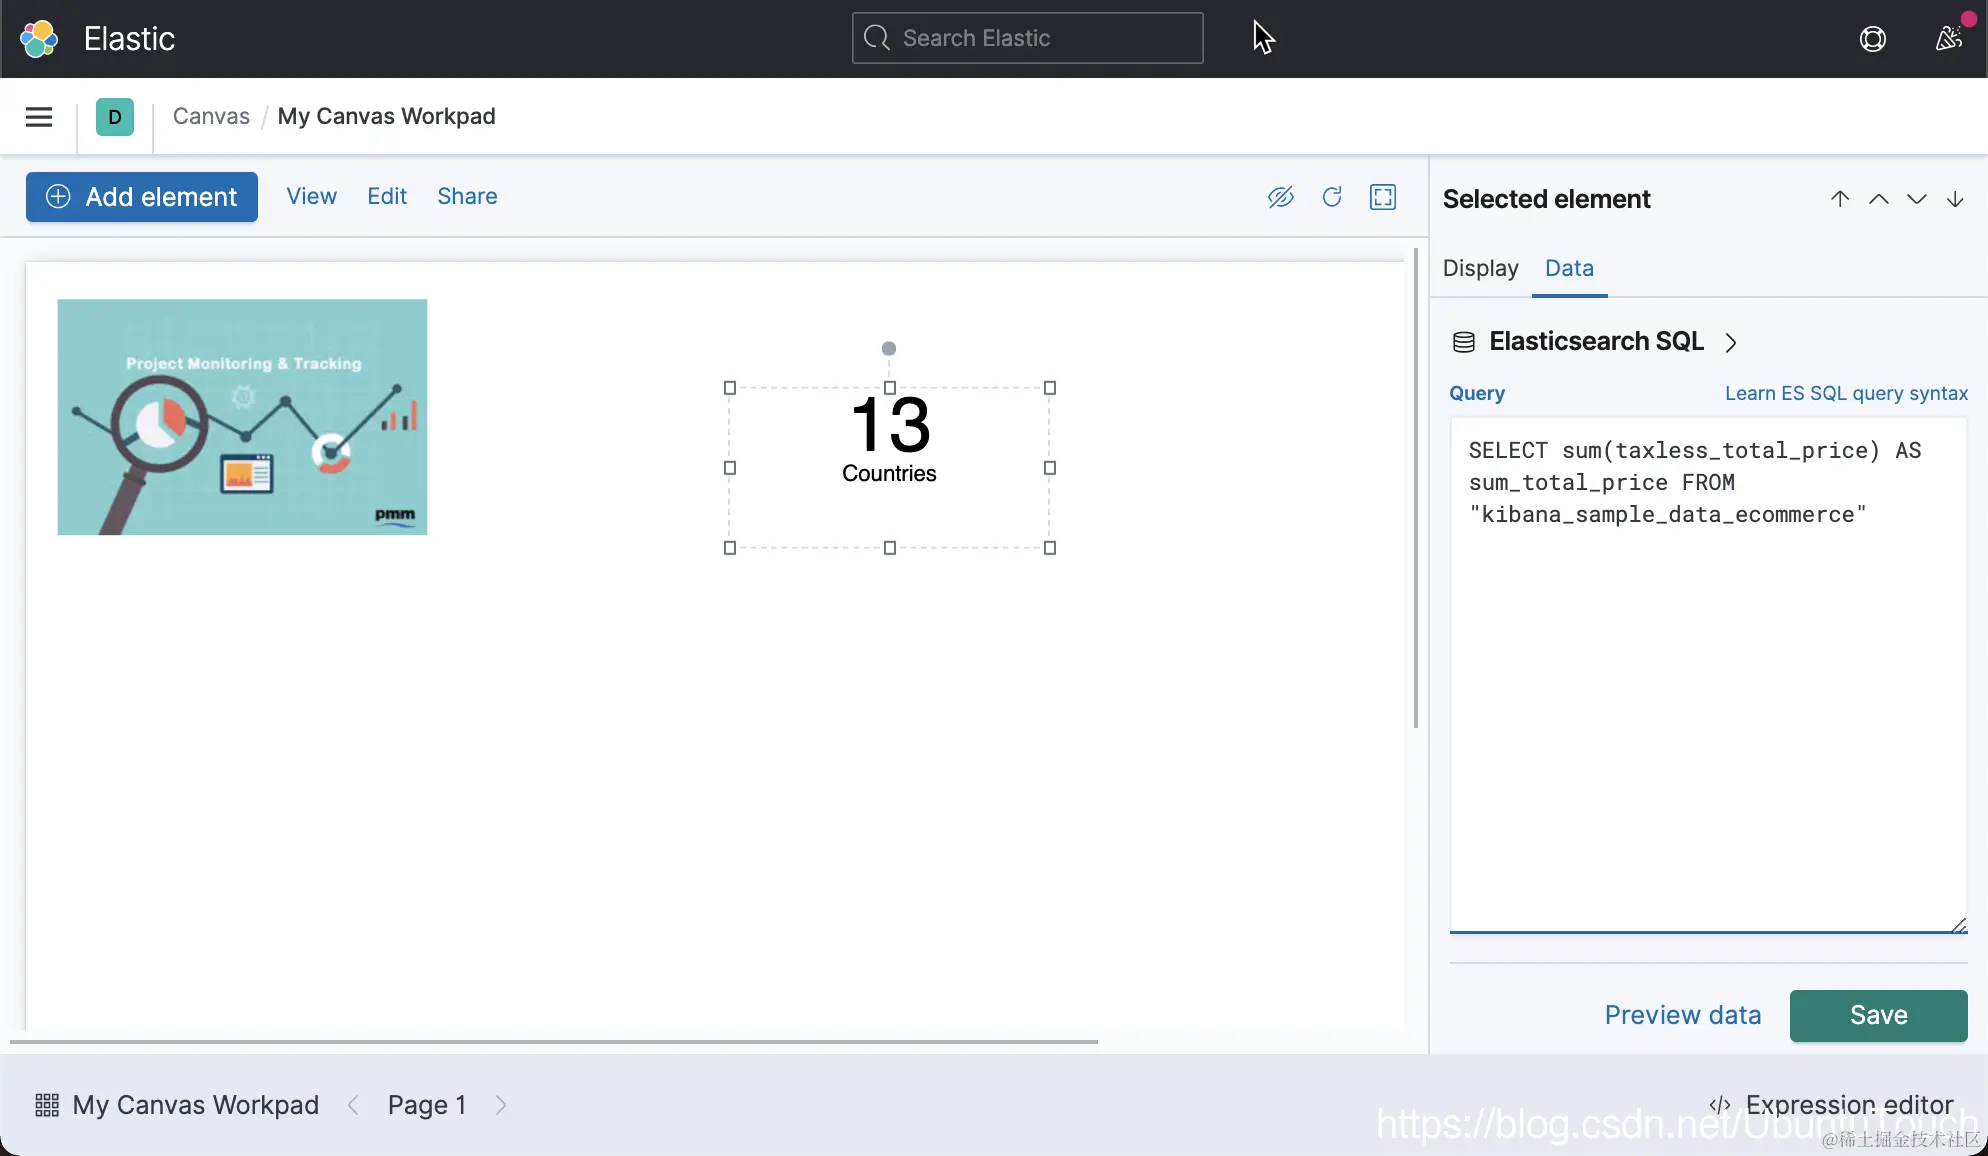Viewport: 1988px width, 1156px height.
Task: Open the help menu icon
Action: (x=1872, y=39)
